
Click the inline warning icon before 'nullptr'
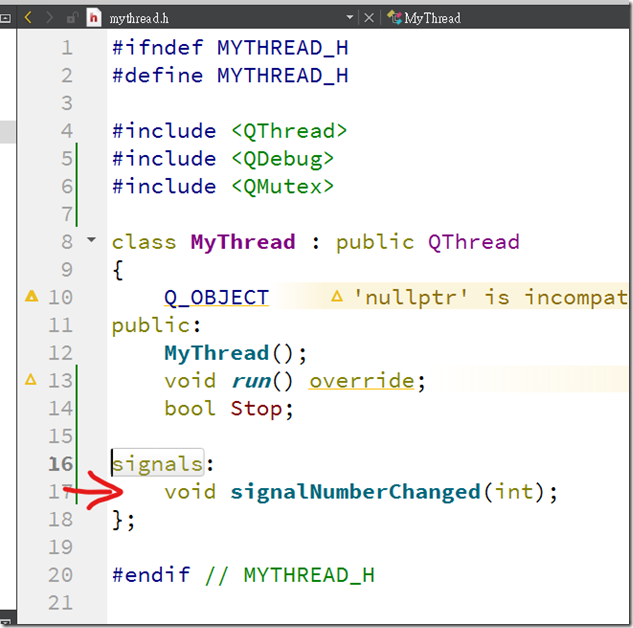pyautogui.click(x=337, y=297)
